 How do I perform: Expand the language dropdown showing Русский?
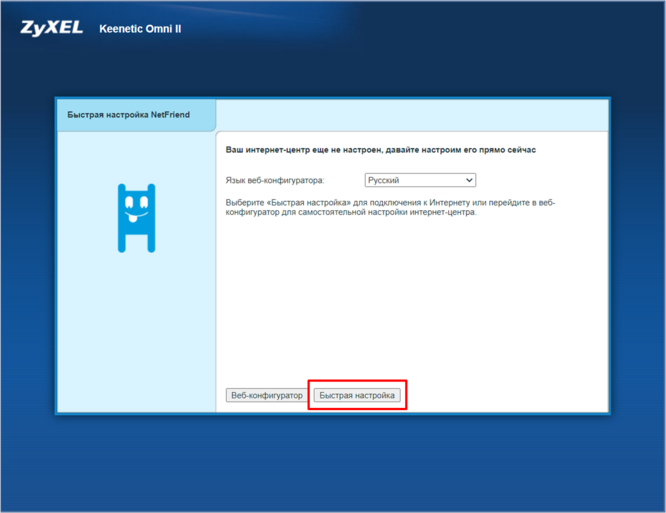(x=420, y=180)
